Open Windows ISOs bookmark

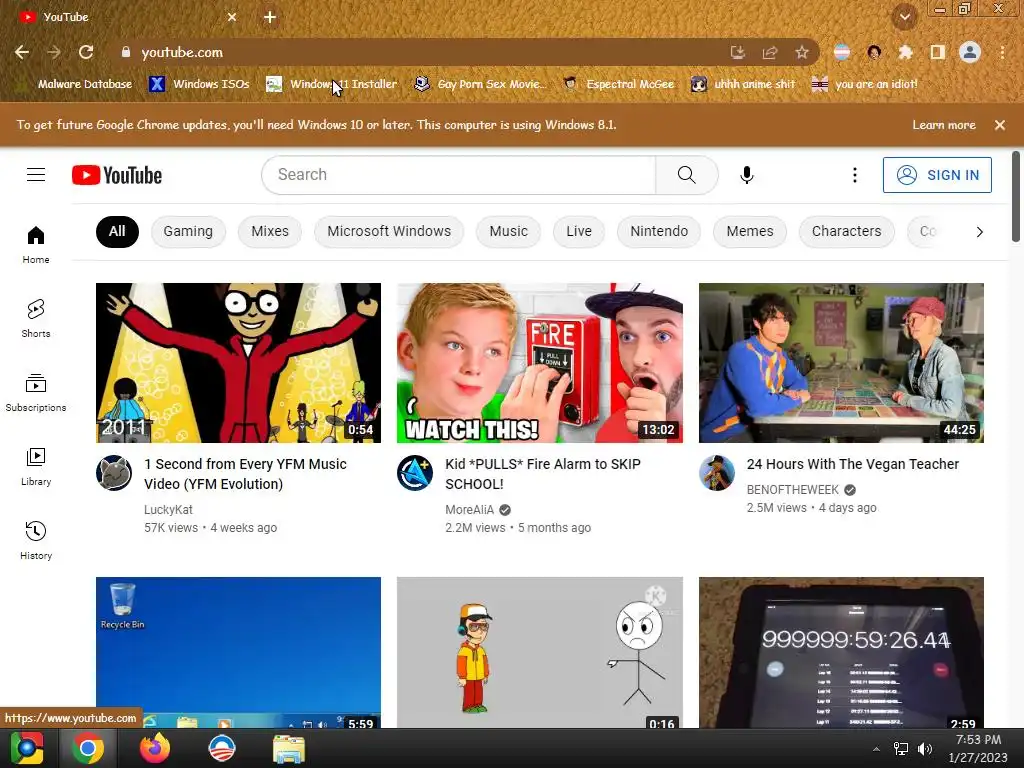[200, 84]
